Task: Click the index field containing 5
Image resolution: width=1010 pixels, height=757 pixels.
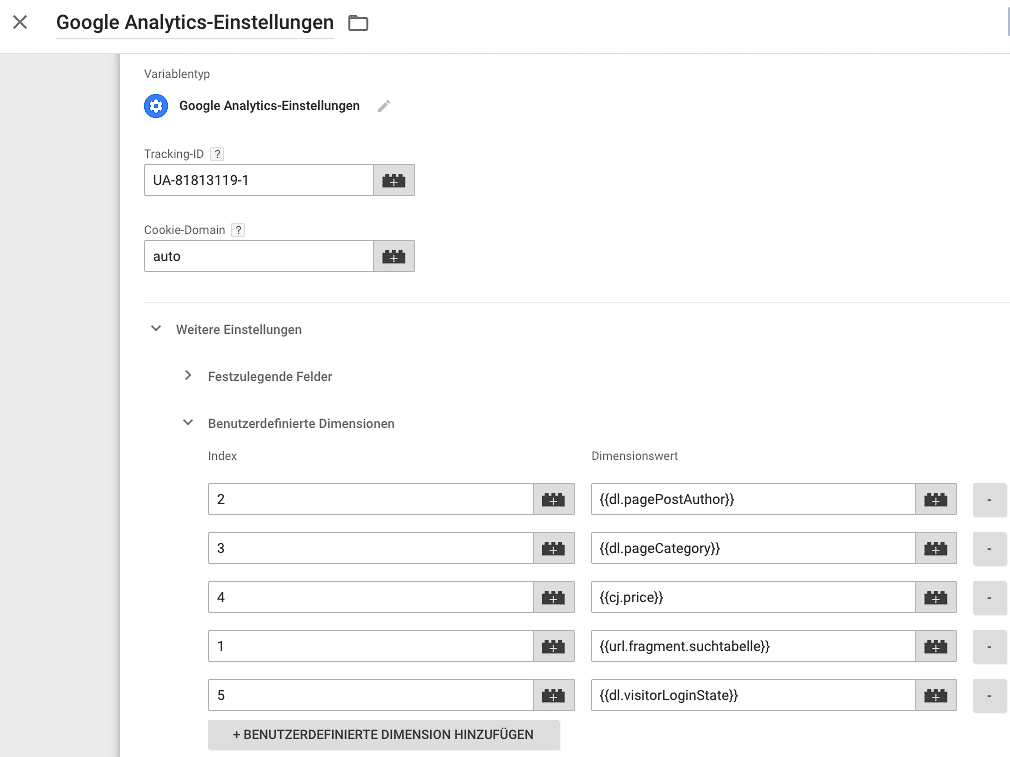Action: pos(371,695)
